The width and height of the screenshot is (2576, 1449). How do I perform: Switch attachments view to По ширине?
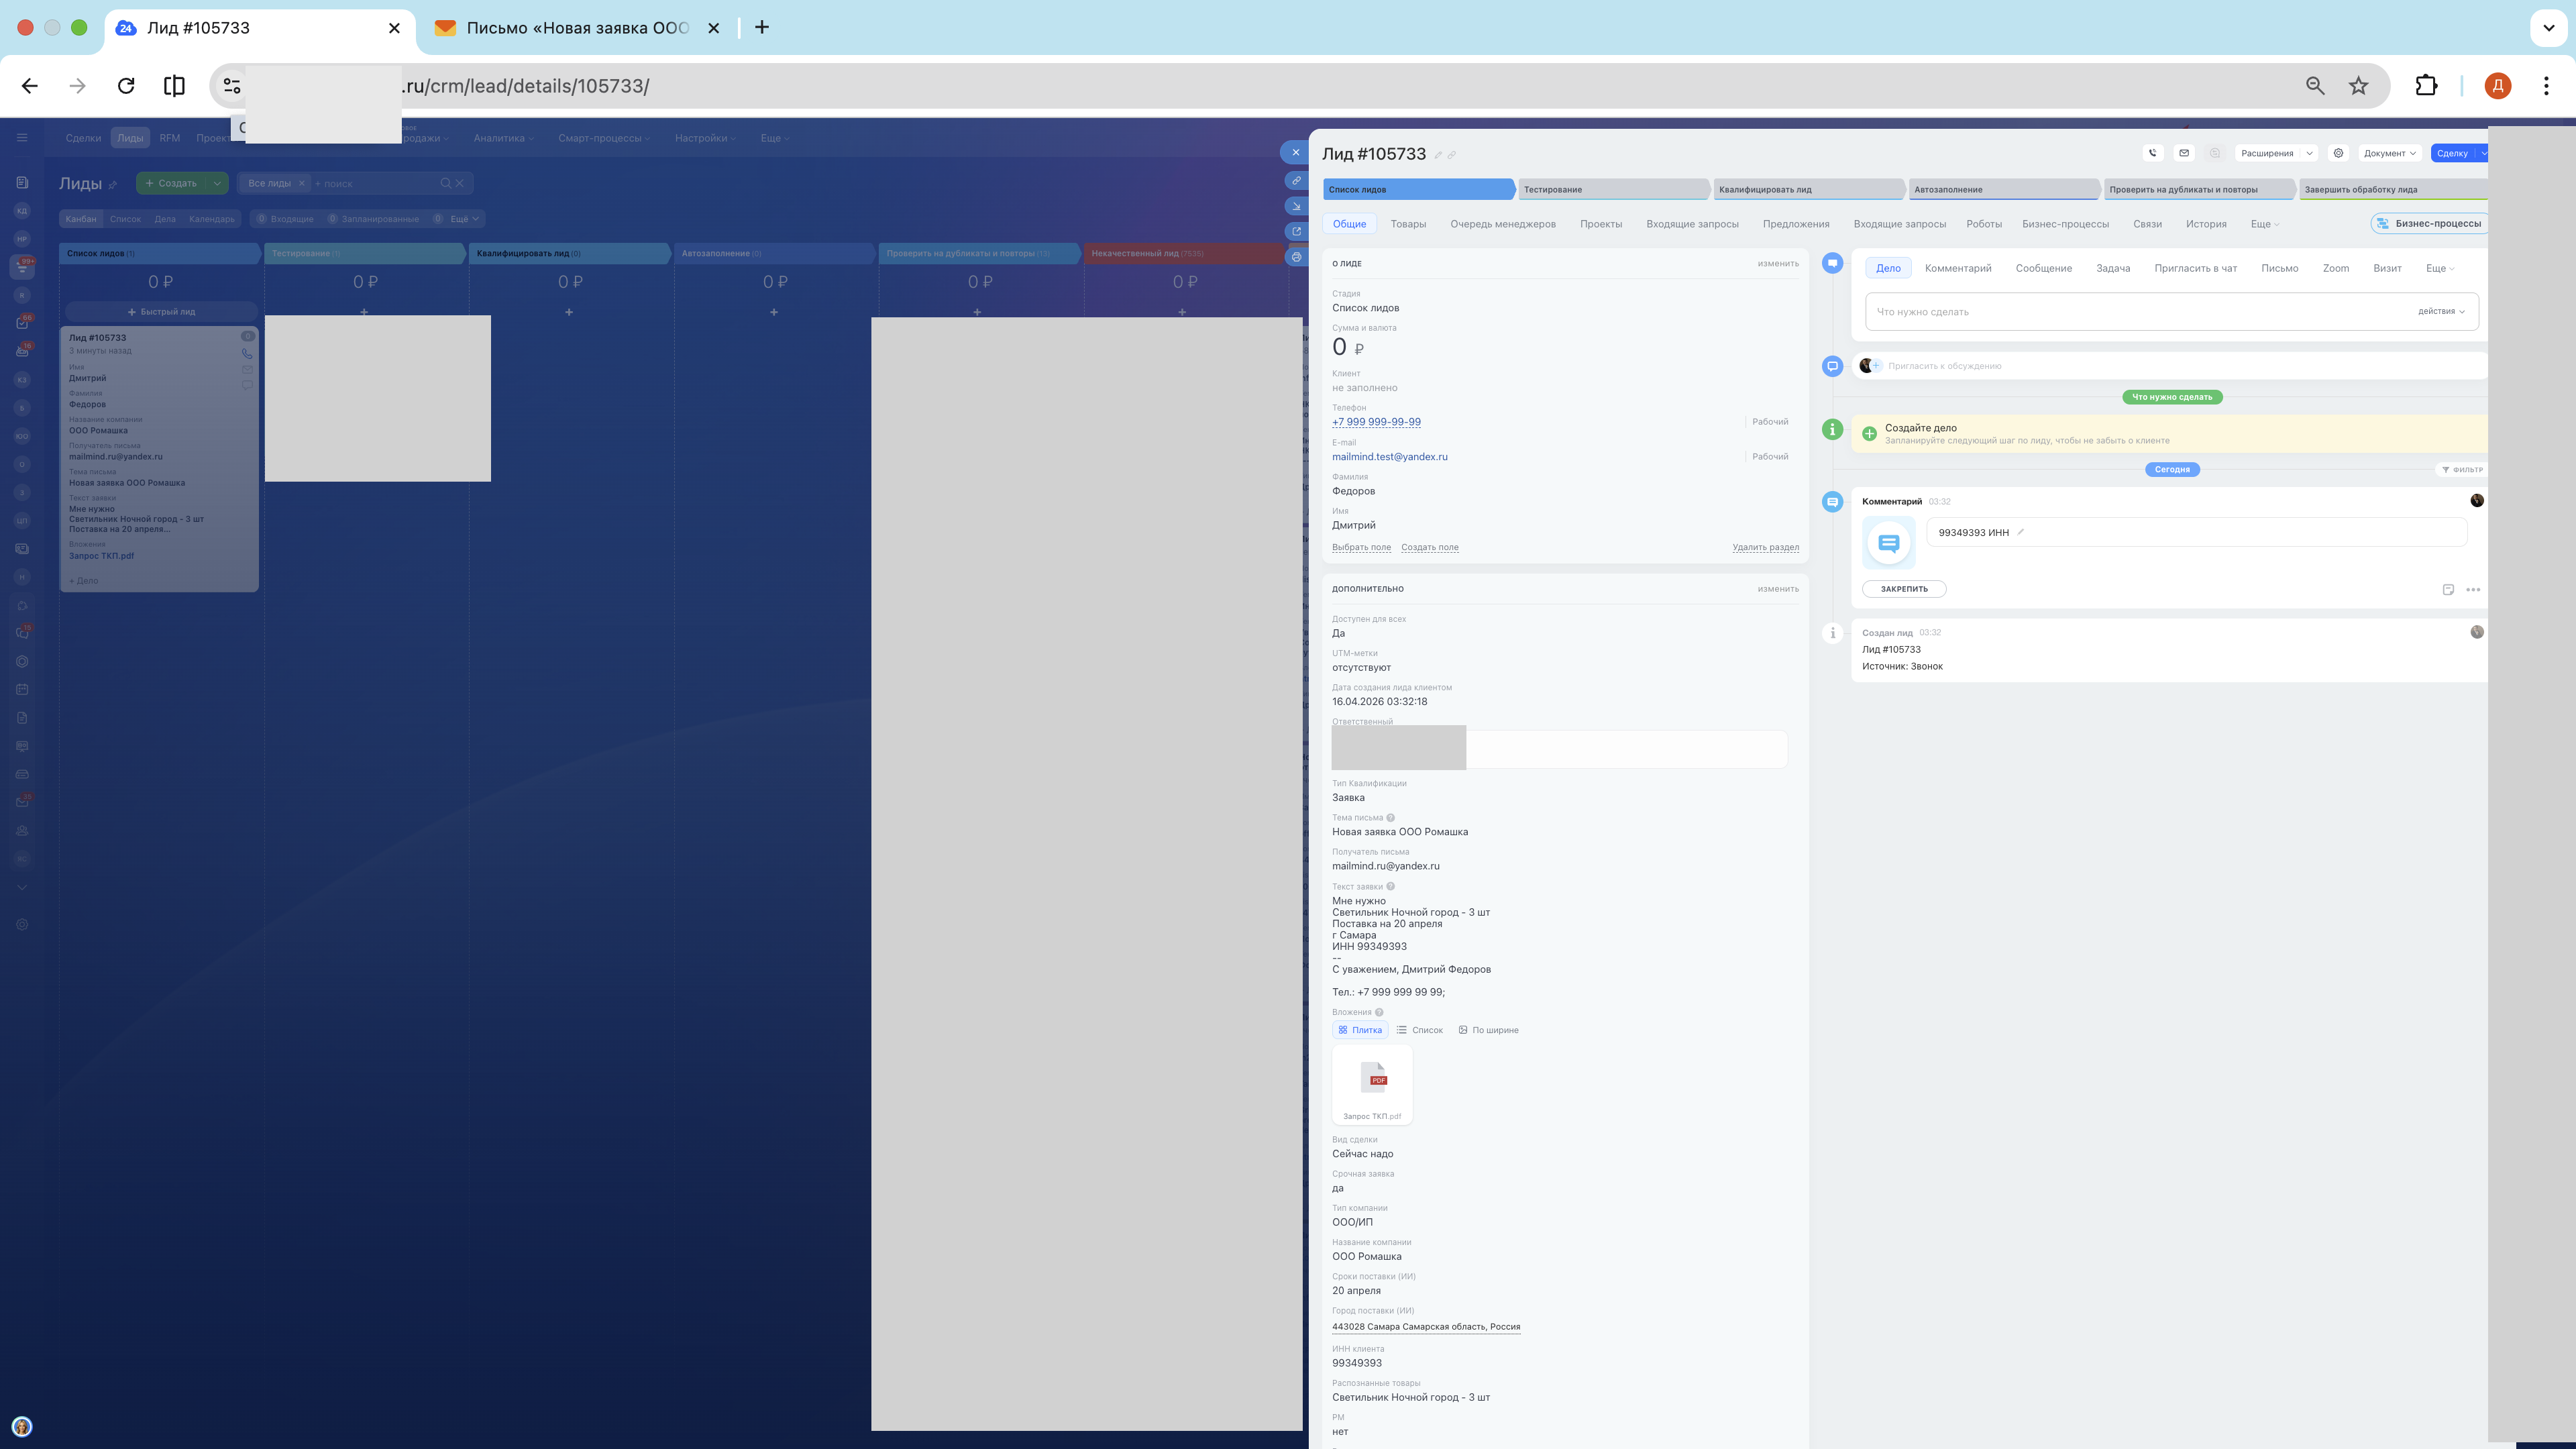click(1488, 1030)
